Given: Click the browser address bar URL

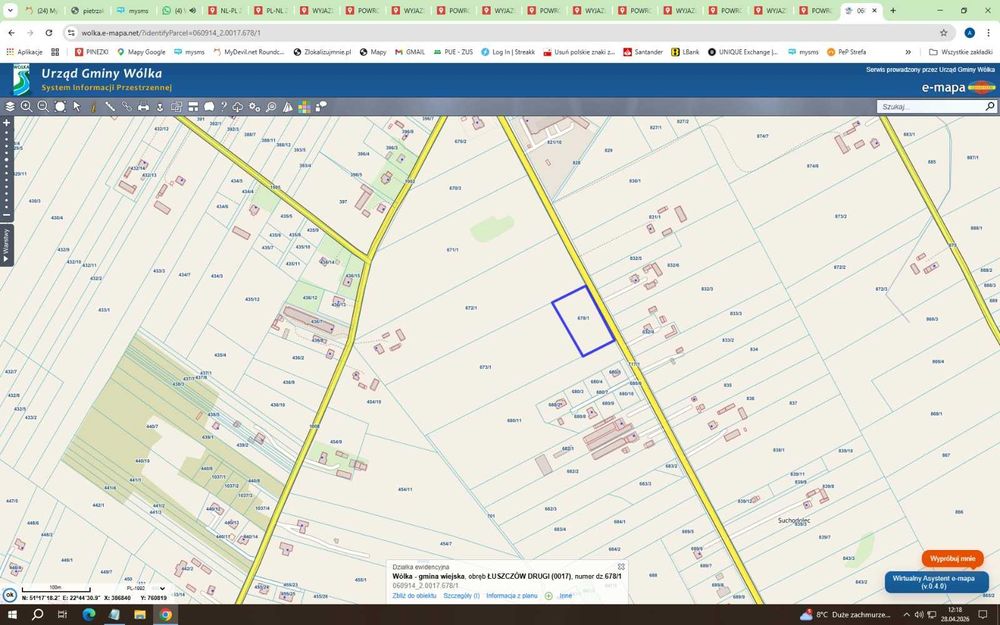Looking at the screenshot, I should click(170, 33).
